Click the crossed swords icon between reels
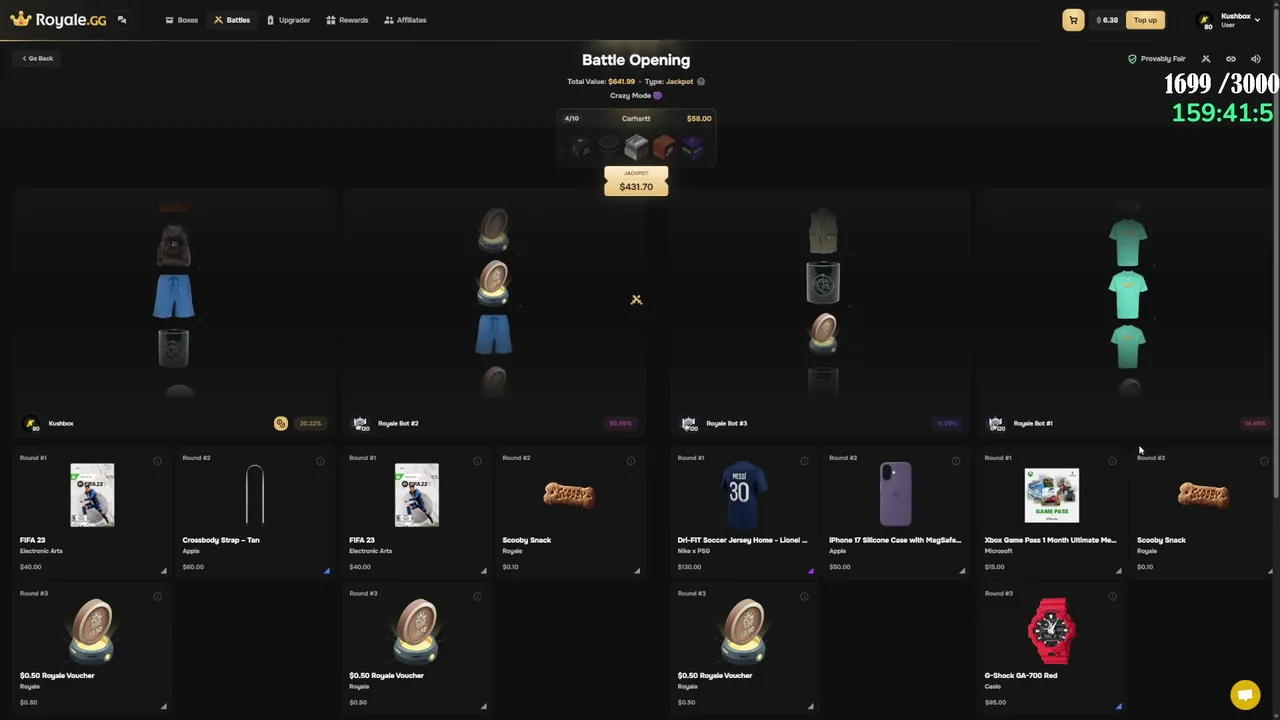The height and width of the screenshot is (720, 1280). (636, 300)
